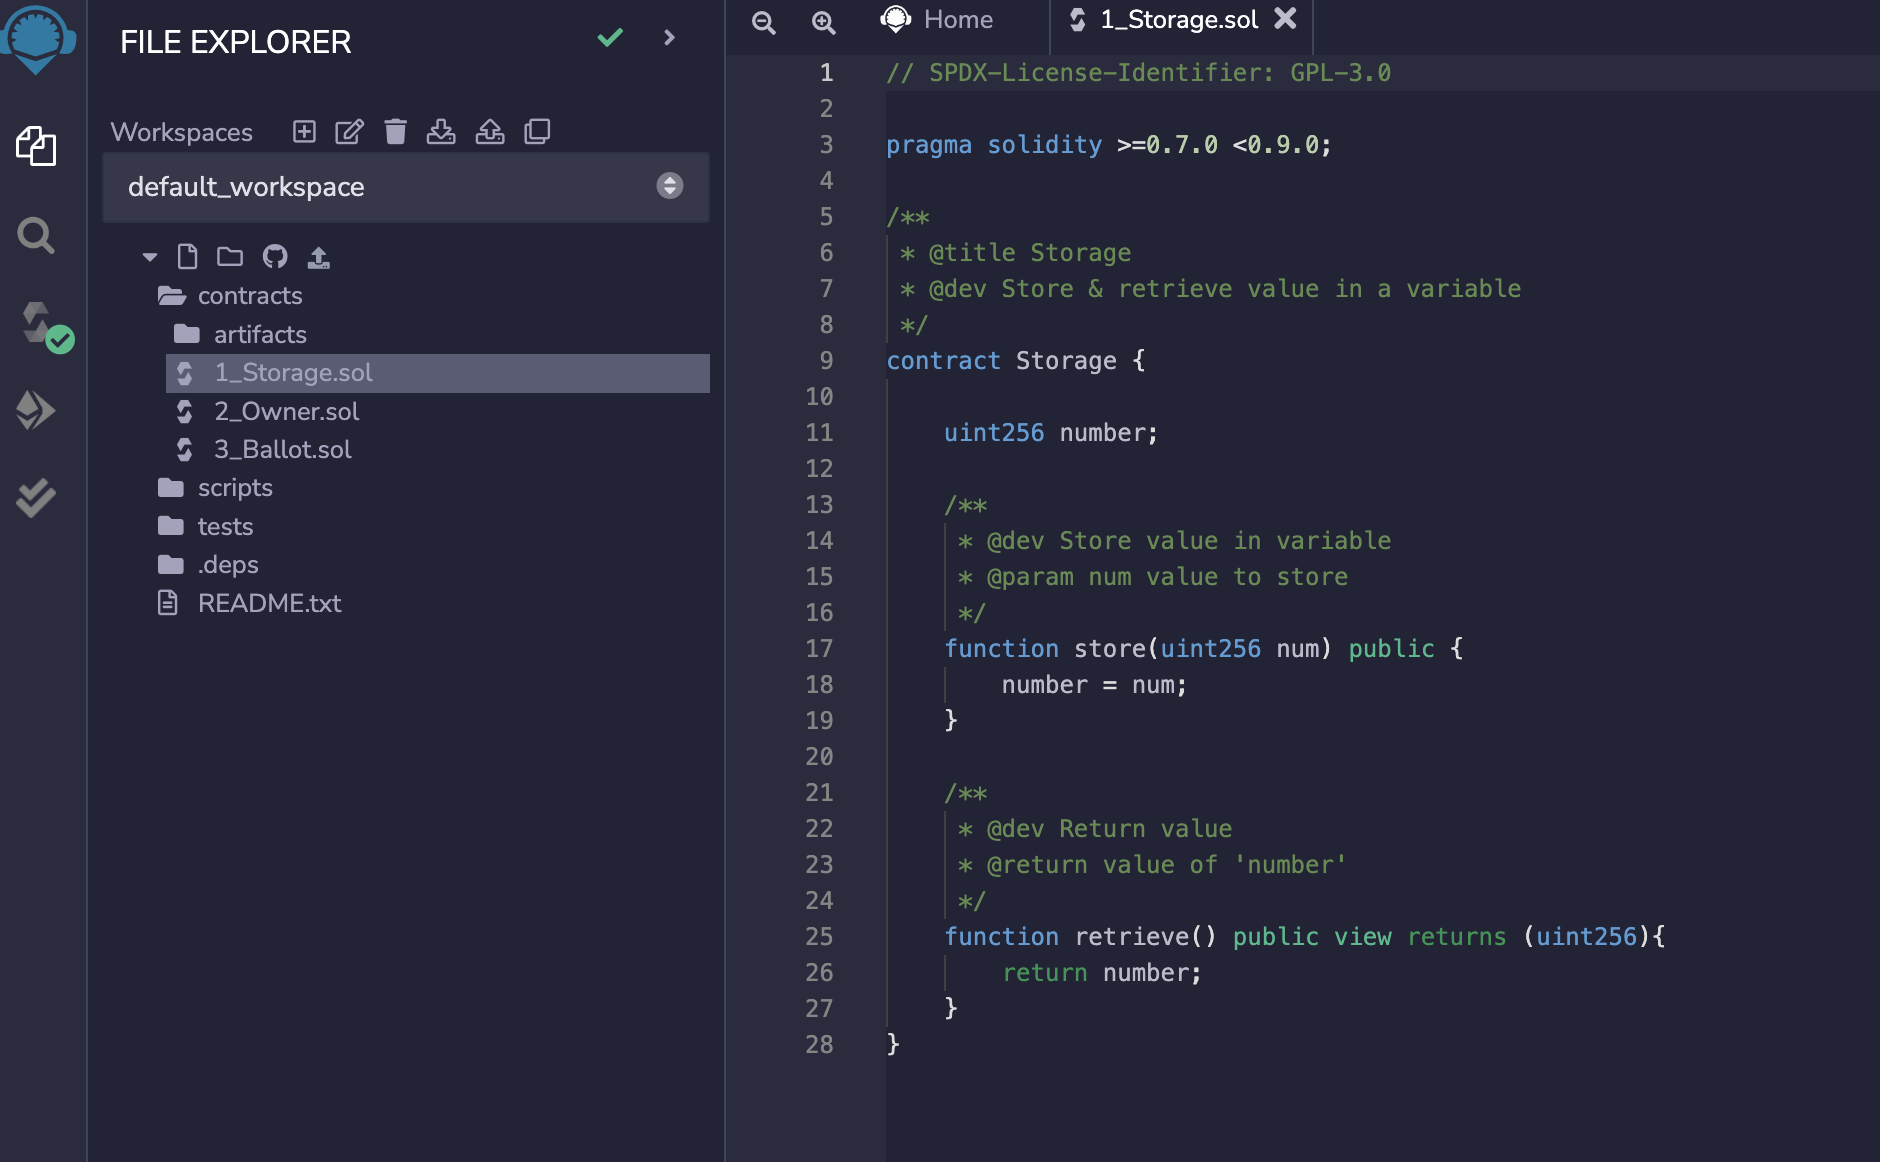This screenshot has width=1880, height=1162.
Task: Click the Workspaces label
Action: point(182,132)
